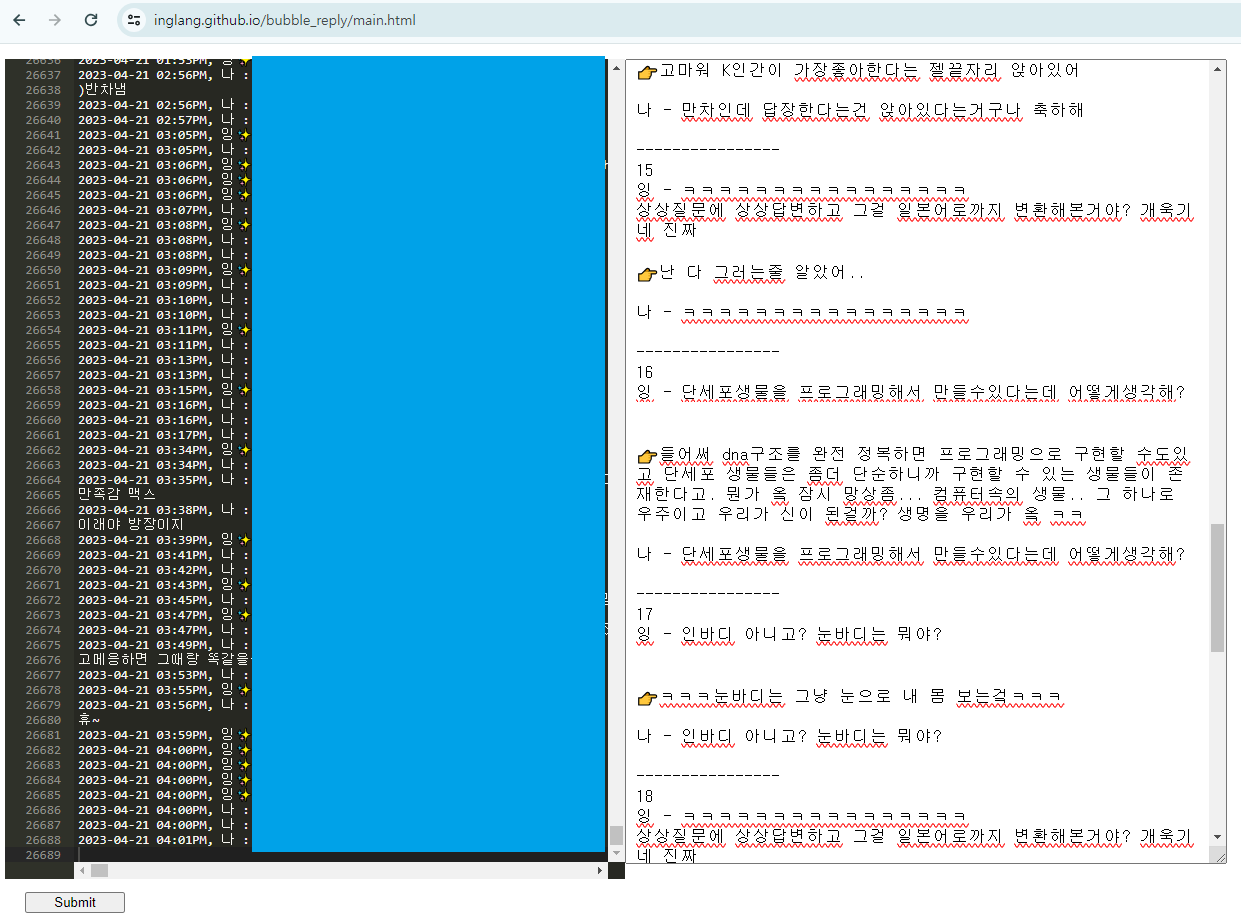Click the "03:38PM" timestamp on line 26666
The image size is (1241, 919).
point(182,510)
